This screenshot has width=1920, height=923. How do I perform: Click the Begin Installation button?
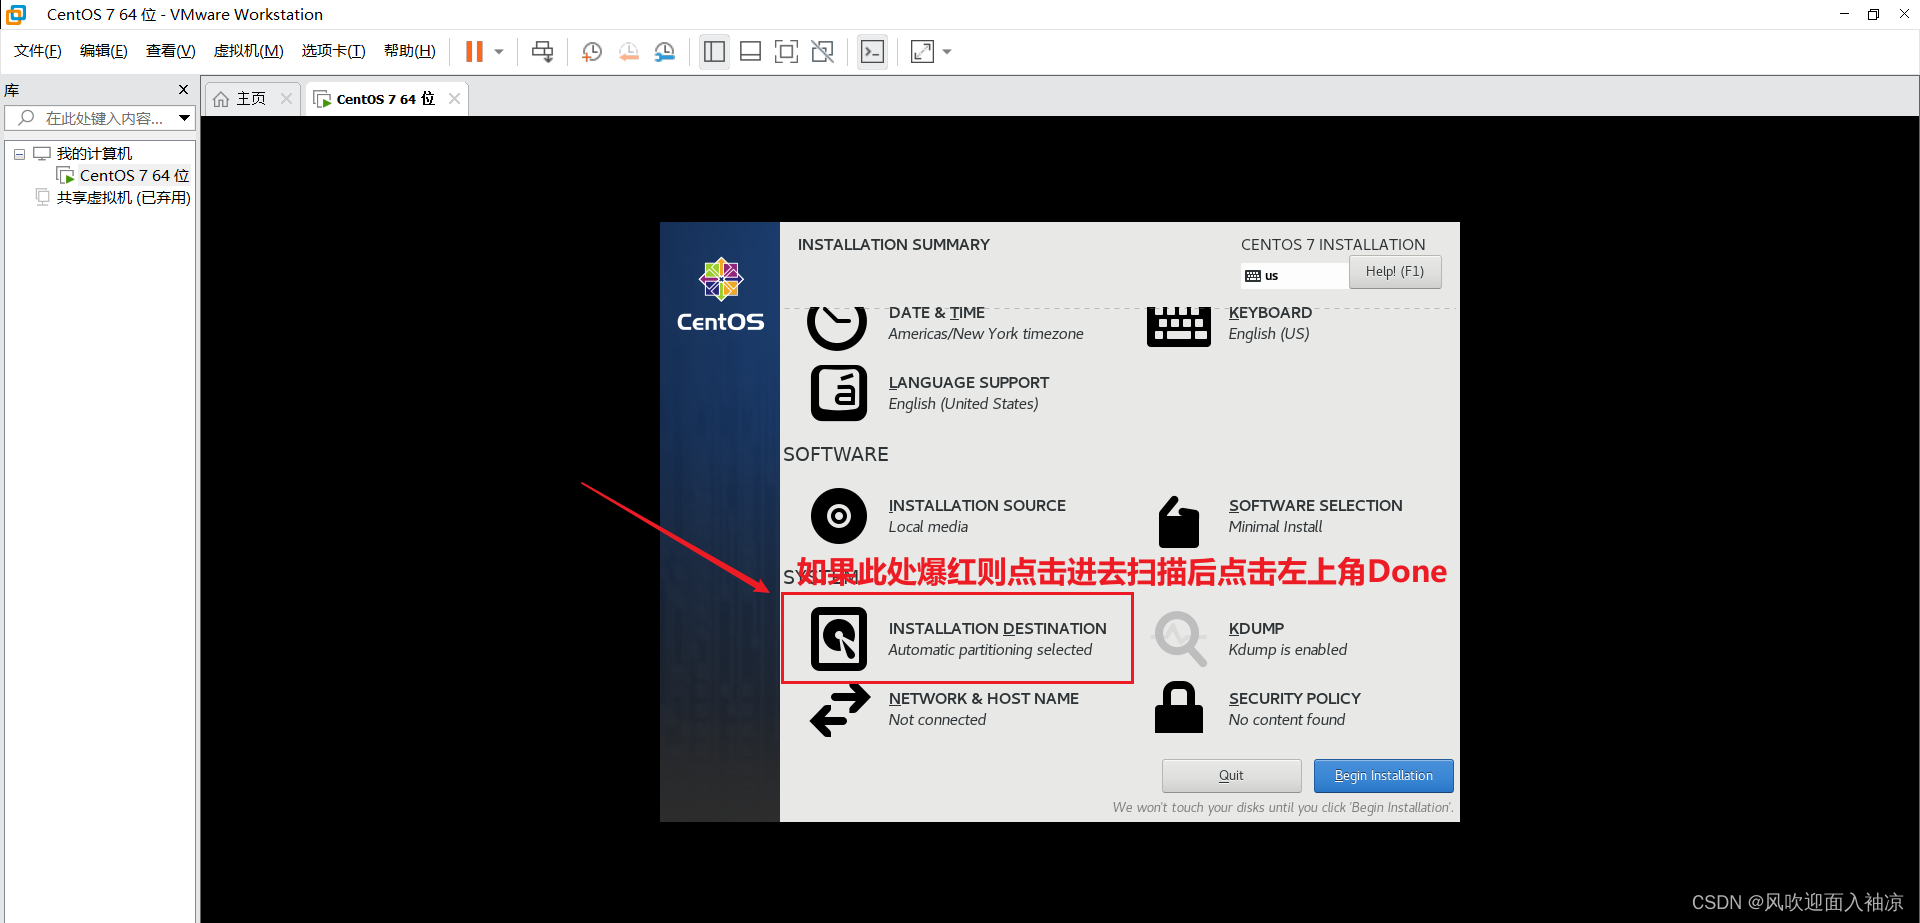[1383, 776]
